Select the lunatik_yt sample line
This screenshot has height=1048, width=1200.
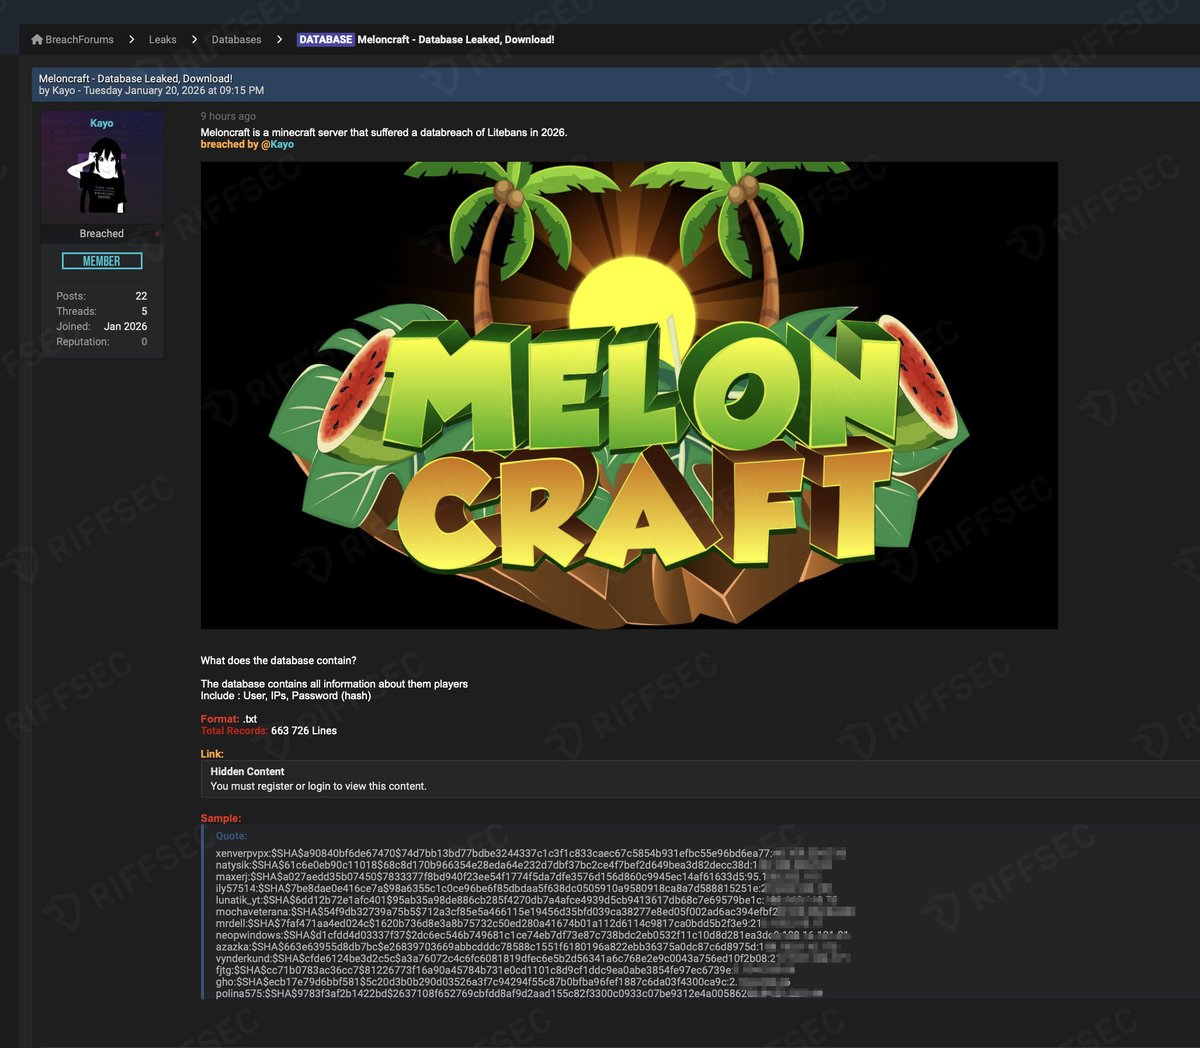coord(526,900)
